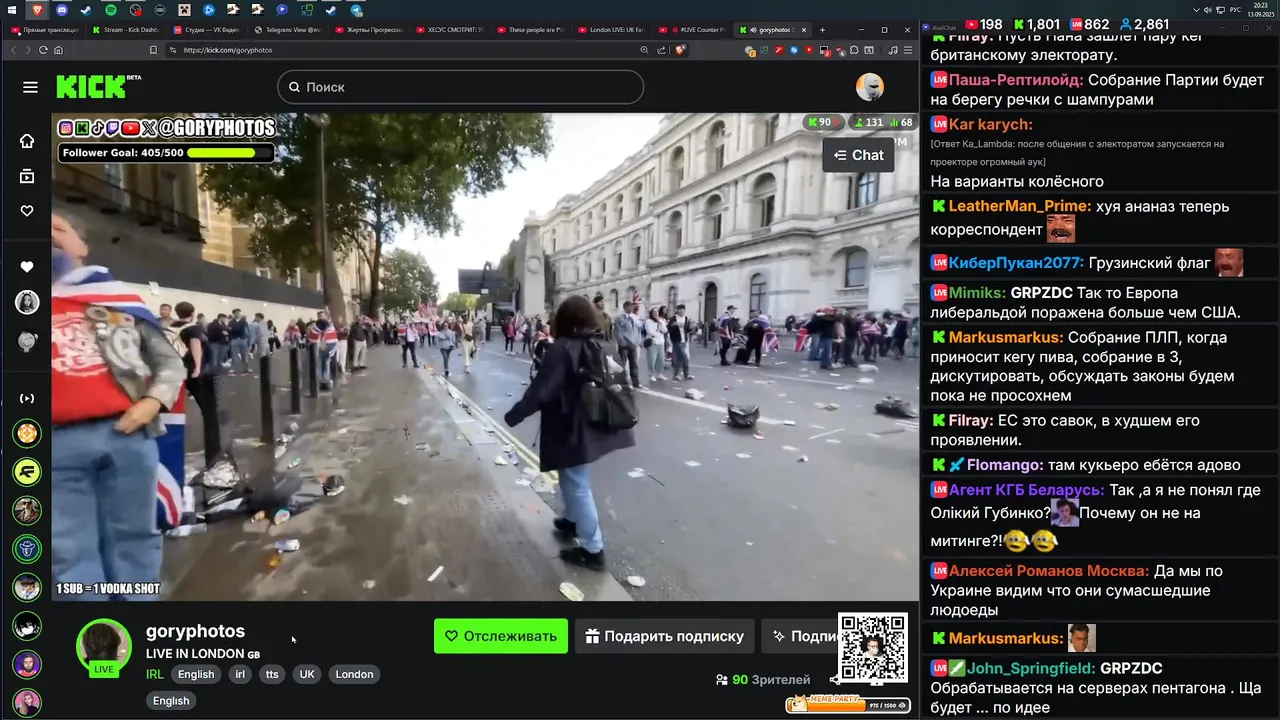Screen dimensions: 1280x720
Task: Open recommended live channels icon in sidebar
Action: coord(27,398)
